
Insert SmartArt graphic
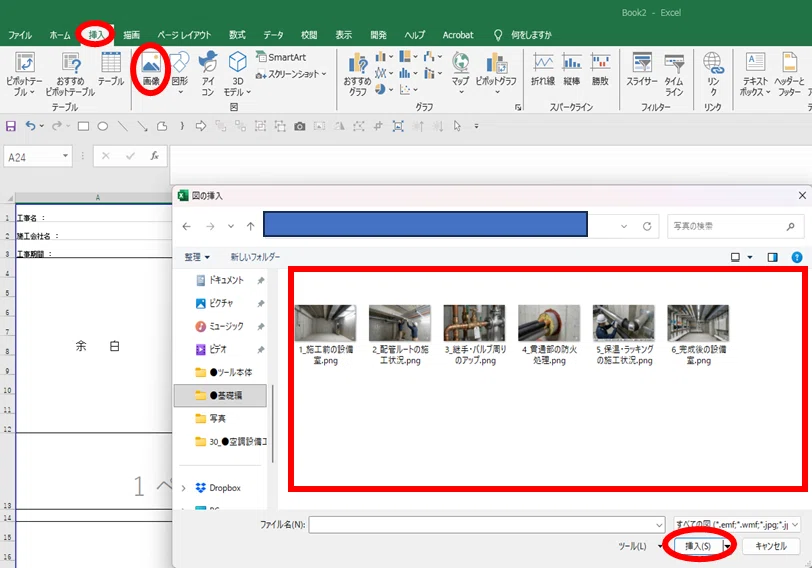tap(281, 57)
